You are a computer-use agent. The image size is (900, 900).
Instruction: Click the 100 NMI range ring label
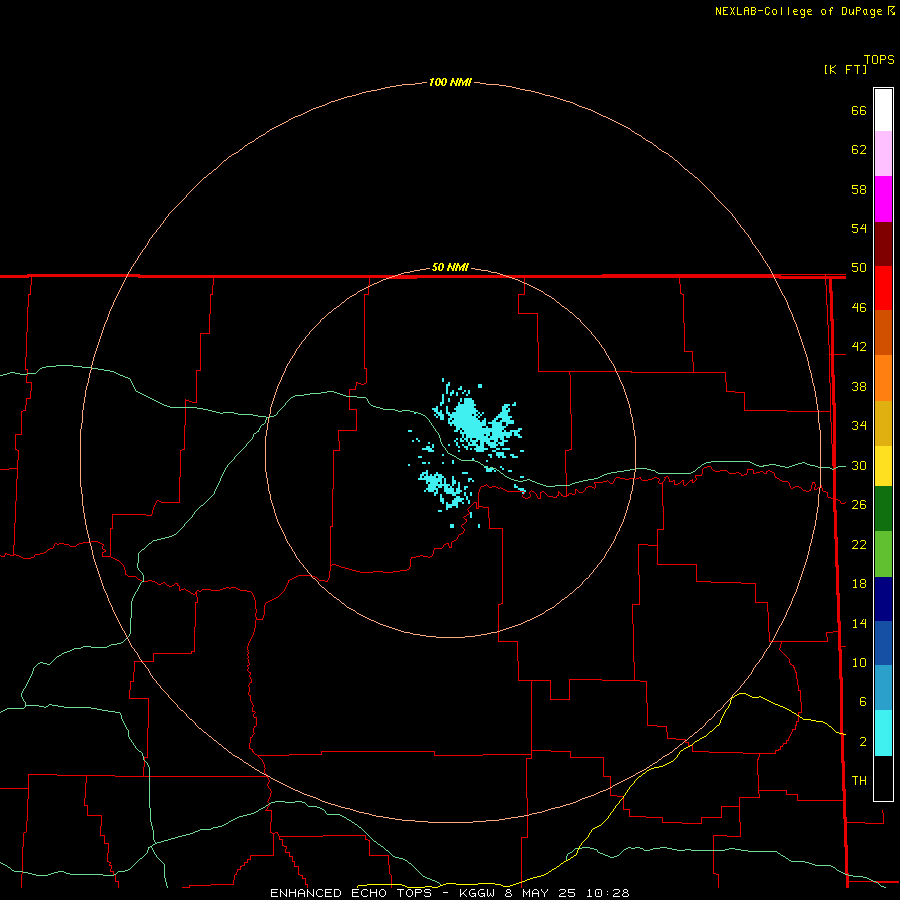click(x=450, y=83)
